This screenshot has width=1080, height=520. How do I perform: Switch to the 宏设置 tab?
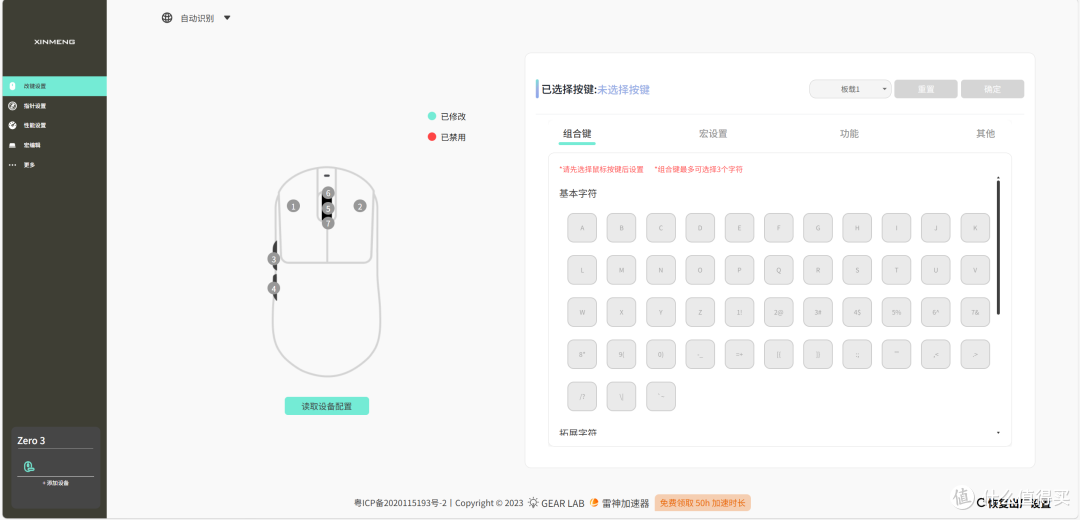tap(713, 134)
